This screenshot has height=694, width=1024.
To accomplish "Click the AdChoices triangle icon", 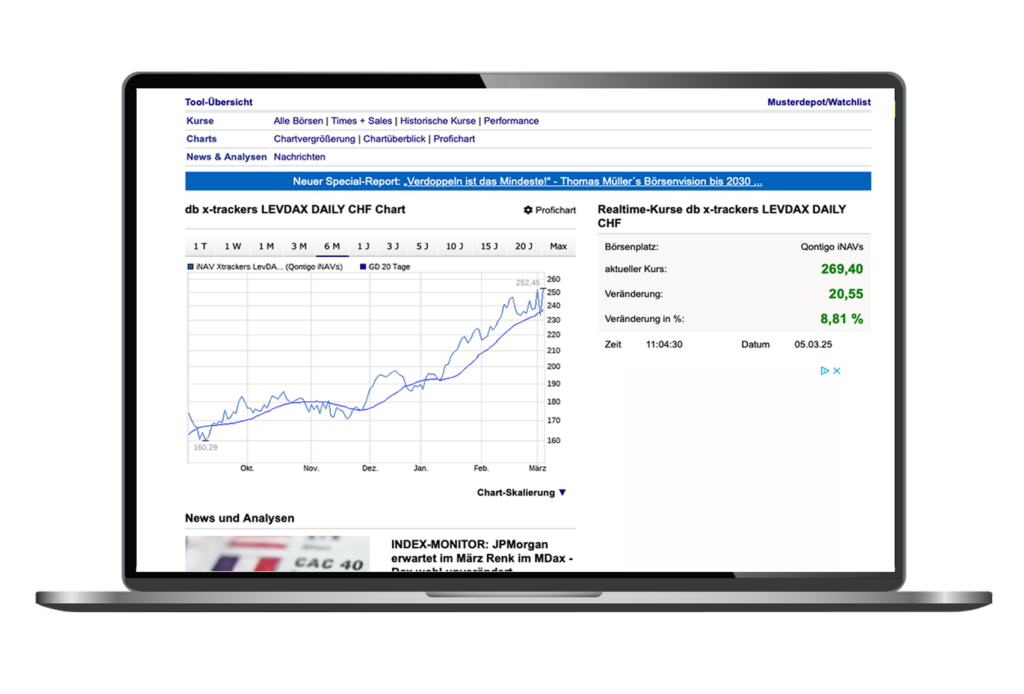I will tap(825, 371).
